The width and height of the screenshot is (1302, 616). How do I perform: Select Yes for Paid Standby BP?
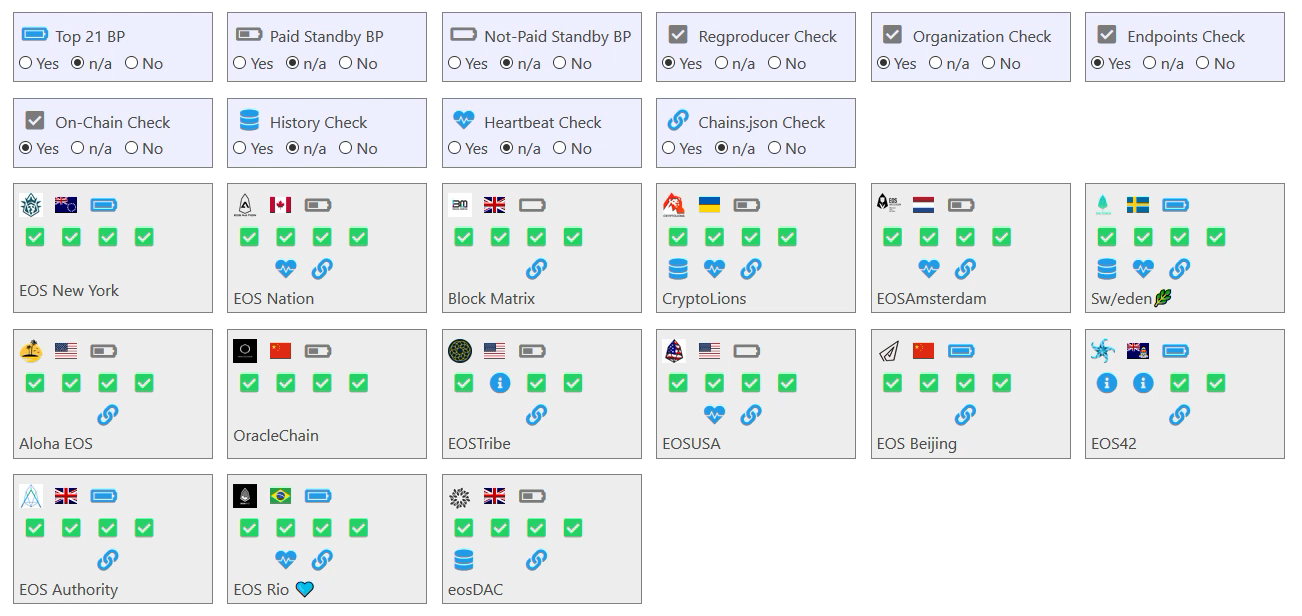[x=240, y=63]
